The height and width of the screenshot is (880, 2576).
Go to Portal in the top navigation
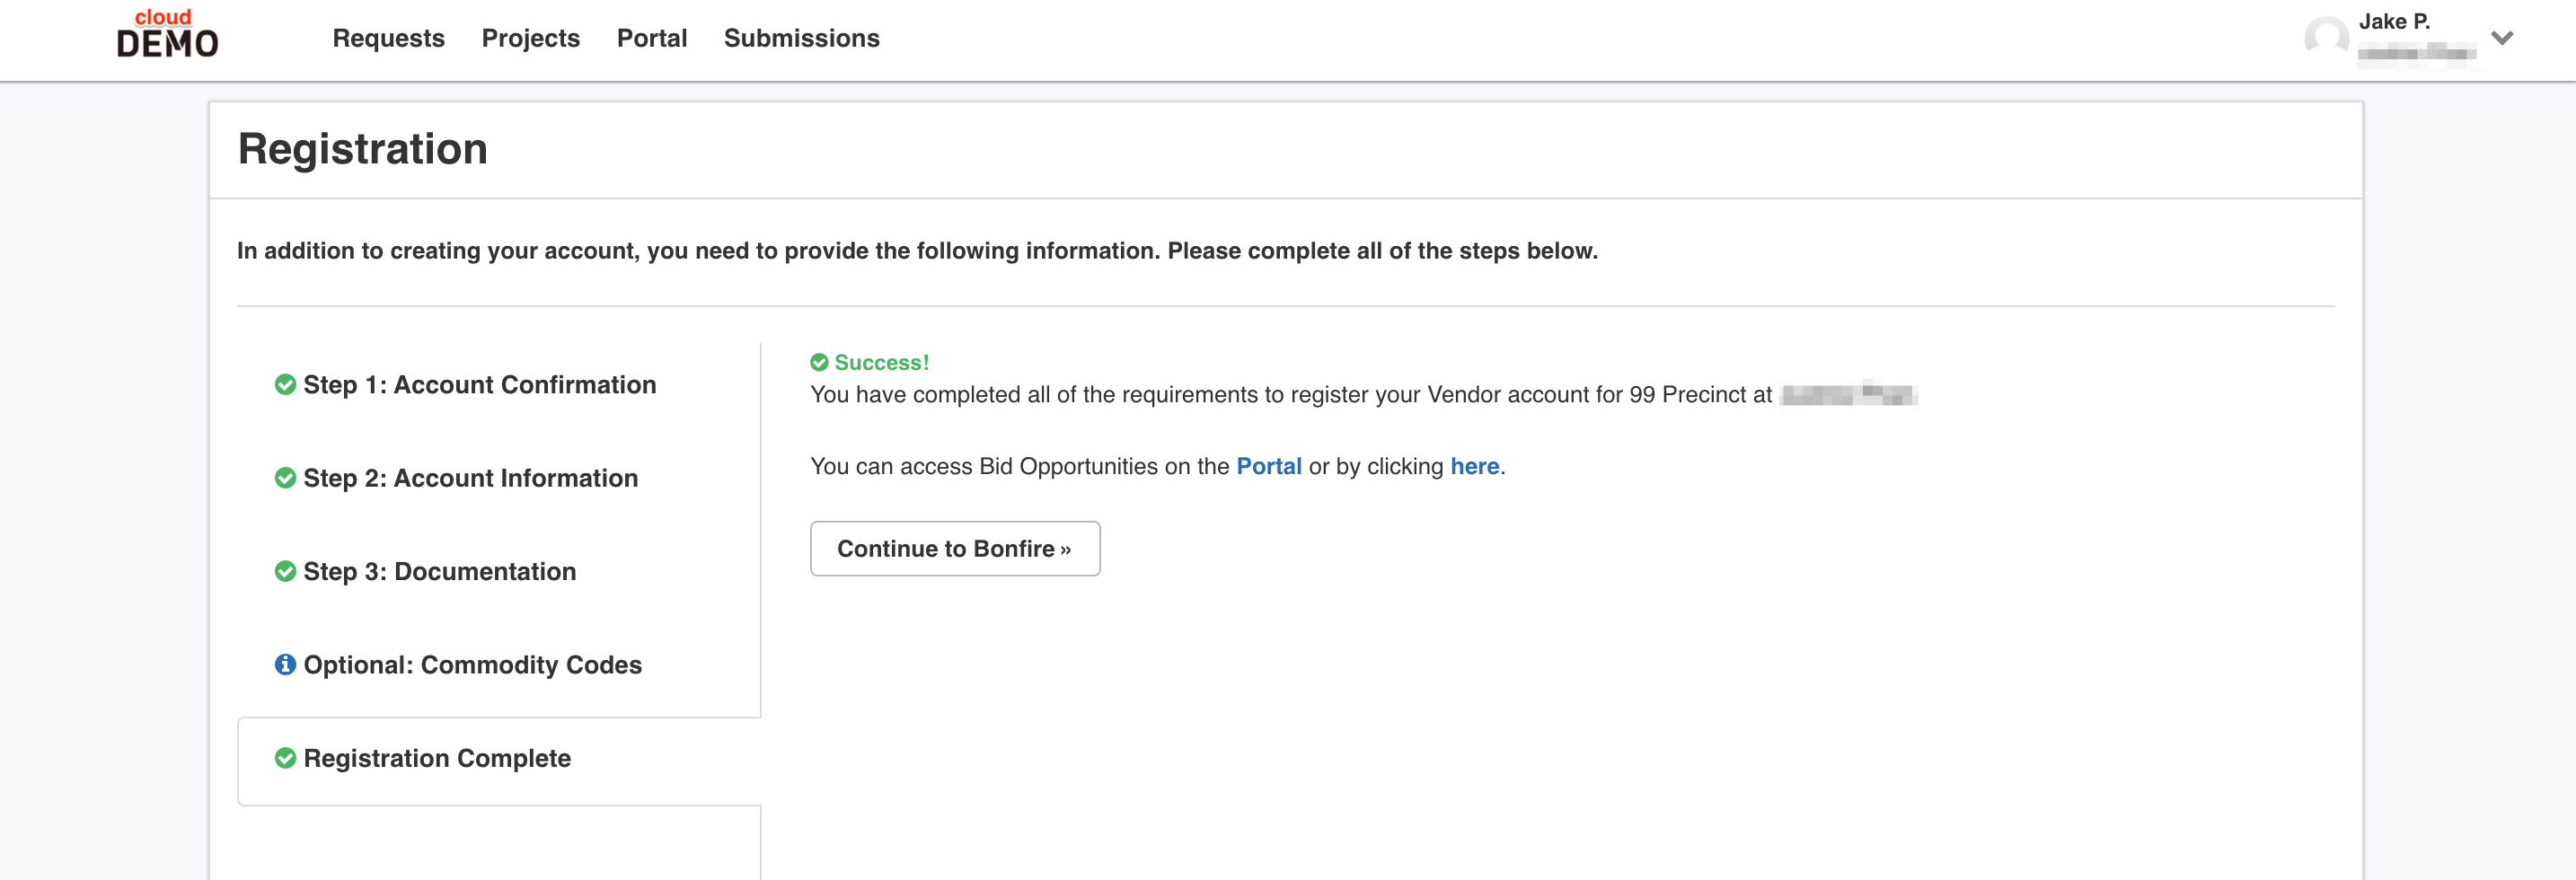coord(652,38)
